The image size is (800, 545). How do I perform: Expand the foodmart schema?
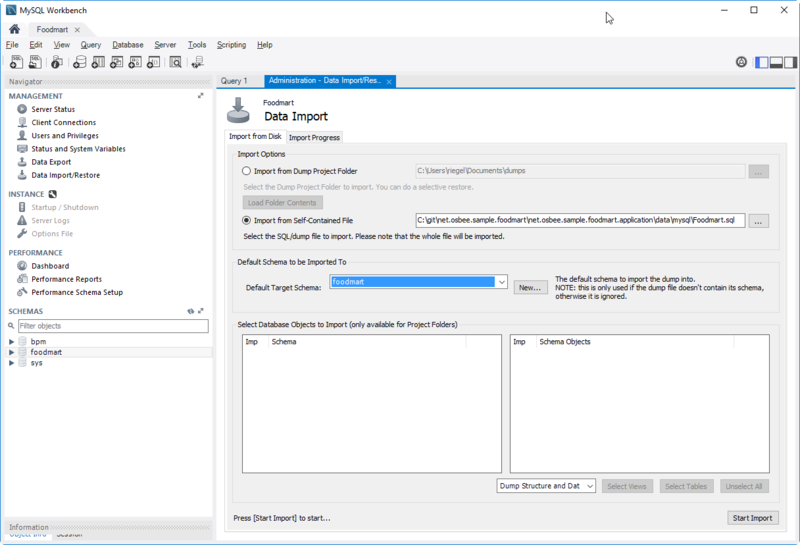(11, 353)
